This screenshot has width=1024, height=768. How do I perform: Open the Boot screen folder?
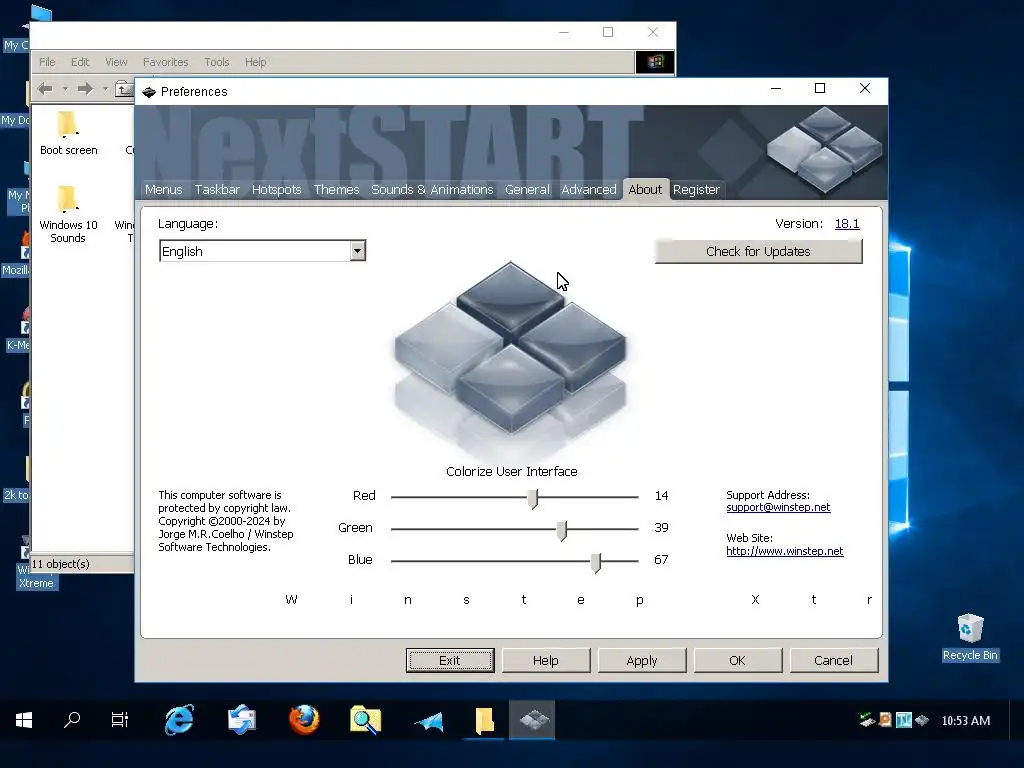click(69, 134)
